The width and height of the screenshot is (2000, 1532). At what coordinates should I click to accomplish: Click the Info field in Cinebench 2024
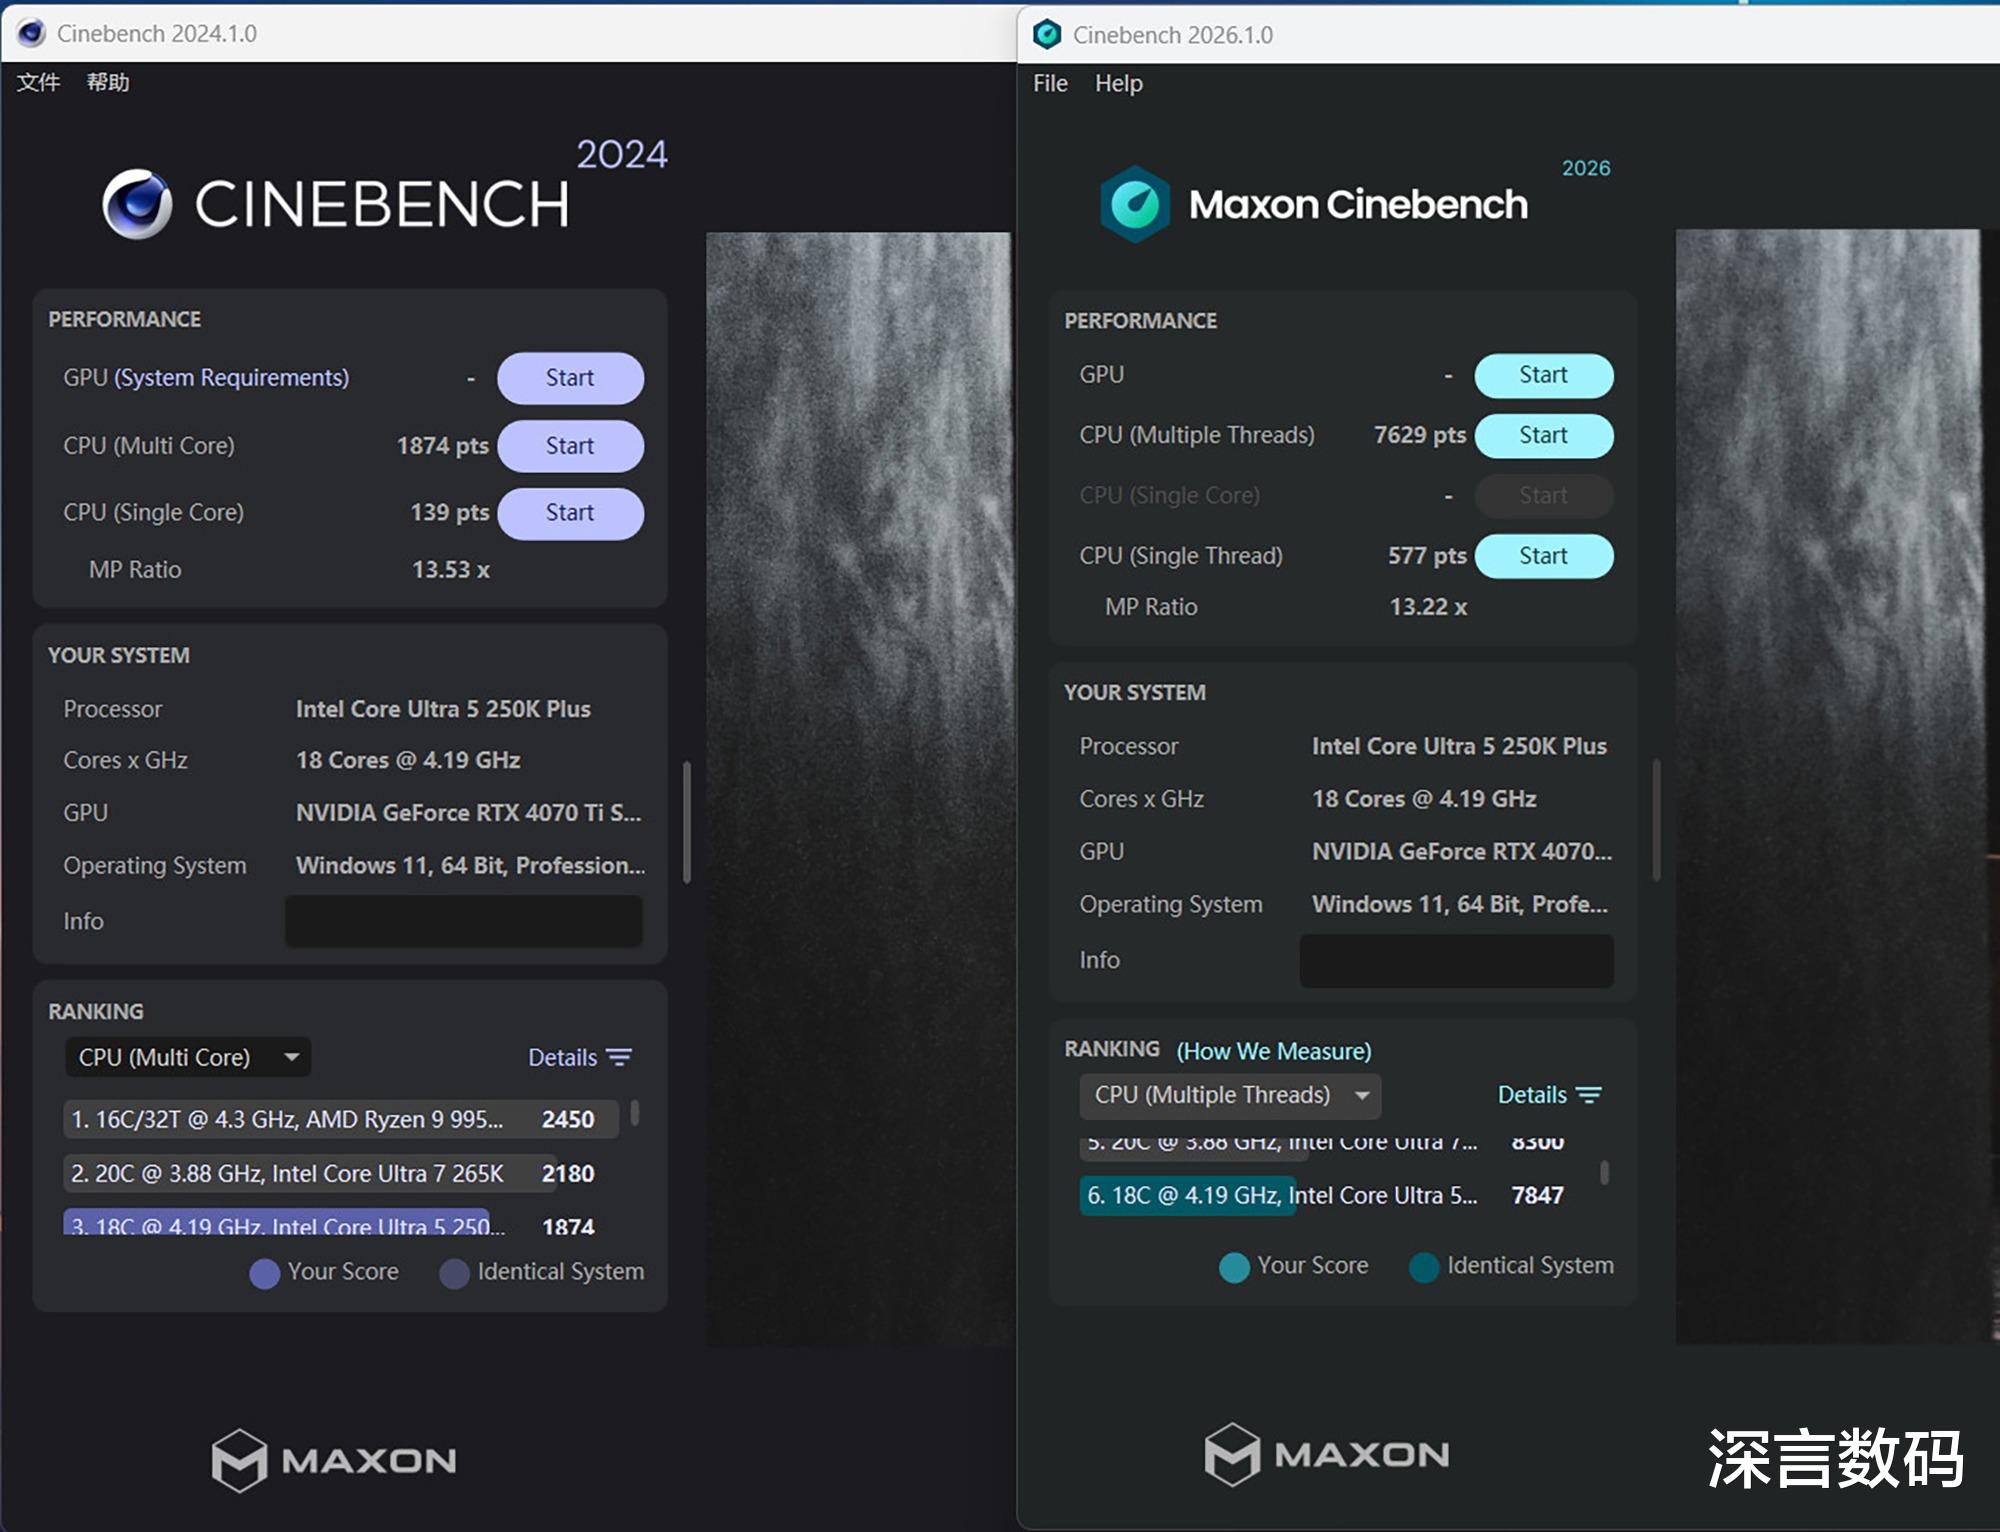(463, 921)
